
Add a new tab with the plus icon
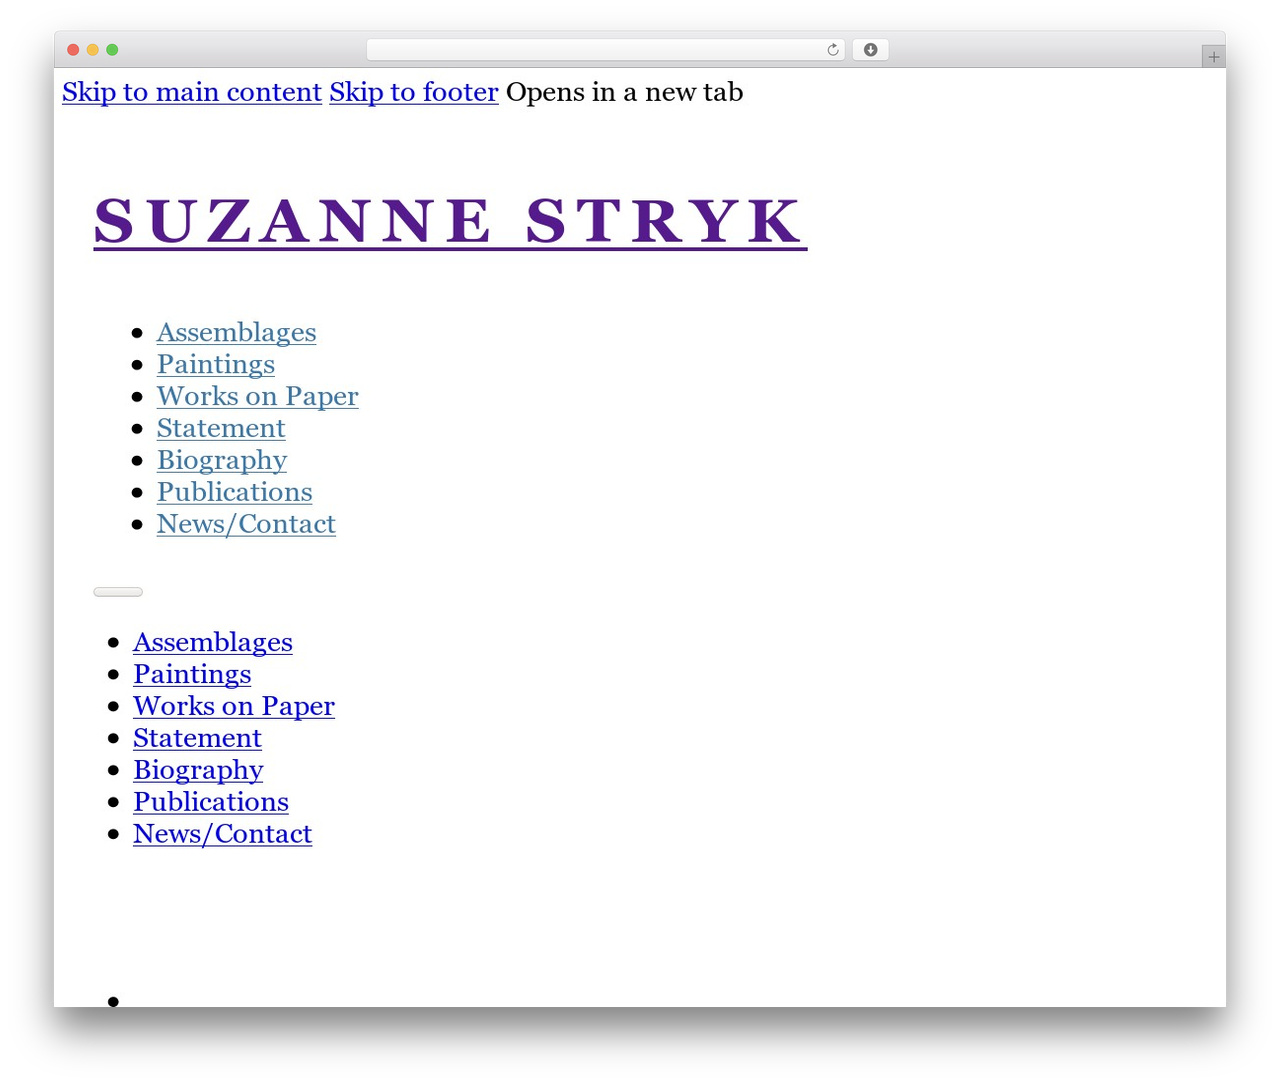tap(1213, 57)
